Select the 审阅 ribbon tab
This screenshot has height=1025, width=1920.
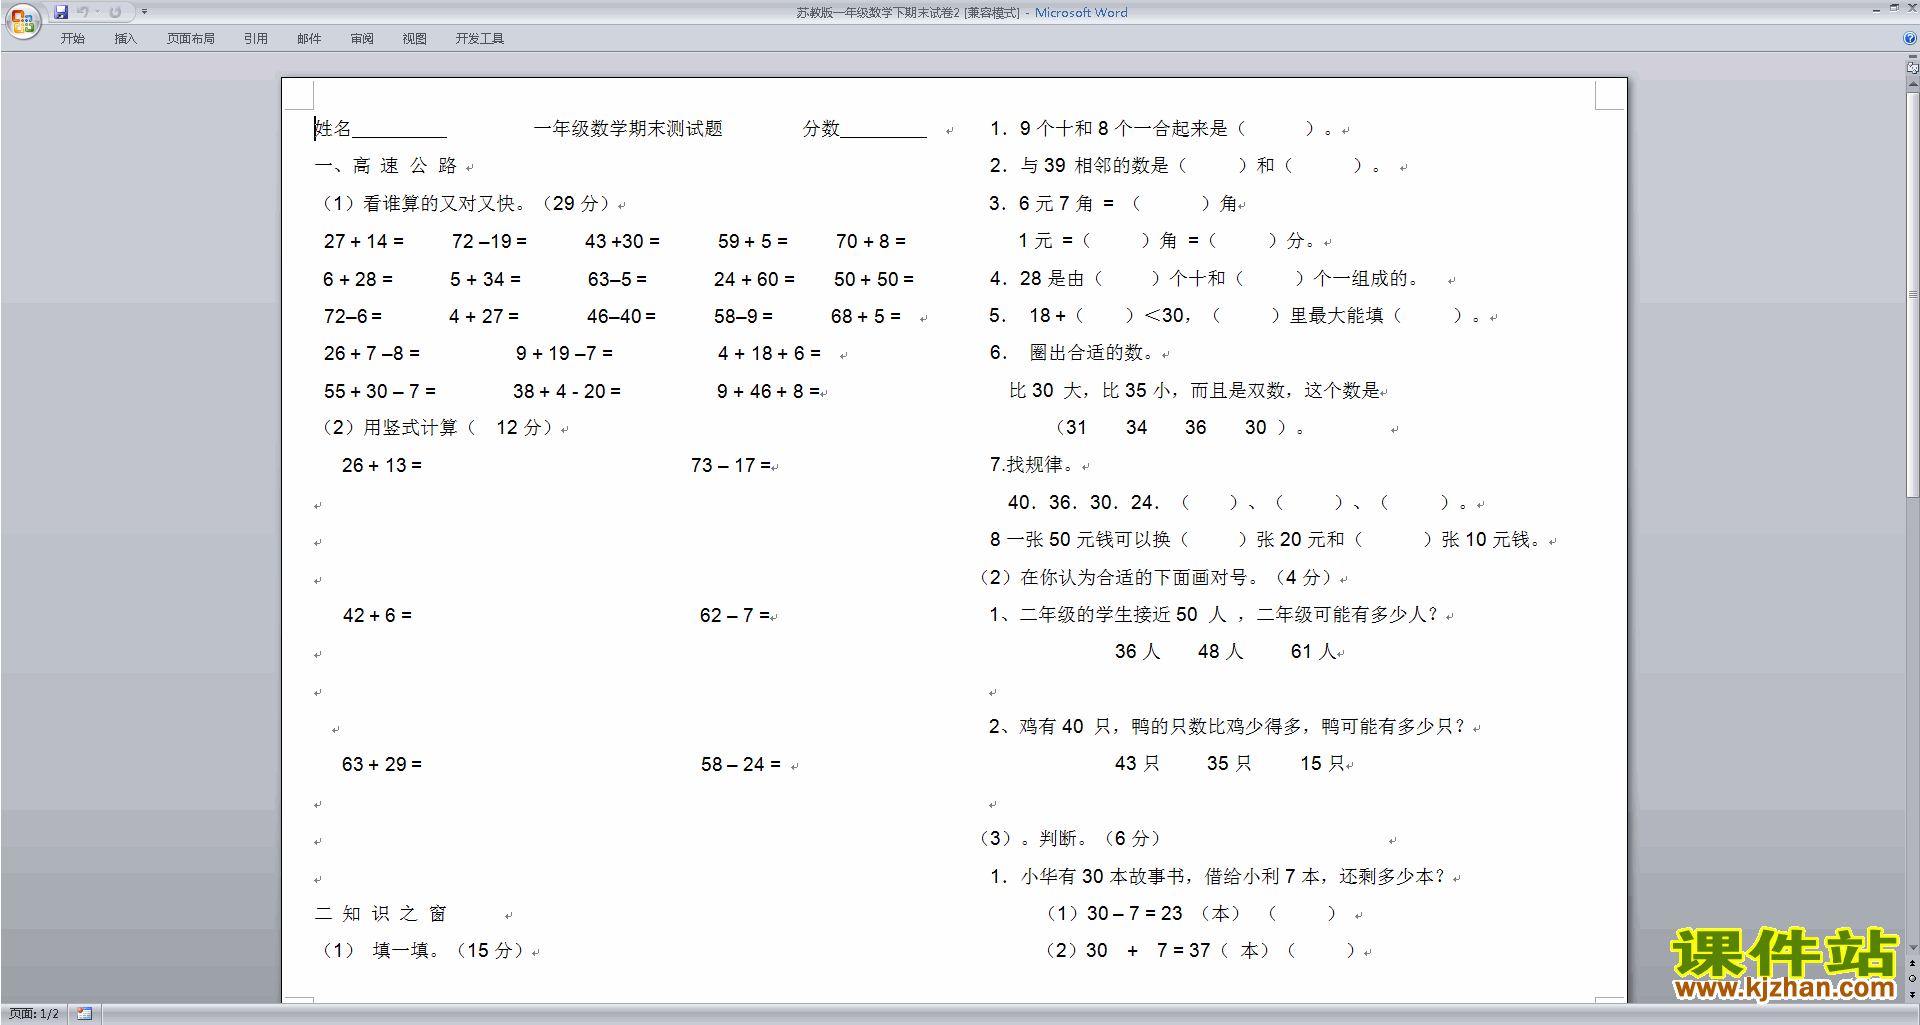coord(362,39)
